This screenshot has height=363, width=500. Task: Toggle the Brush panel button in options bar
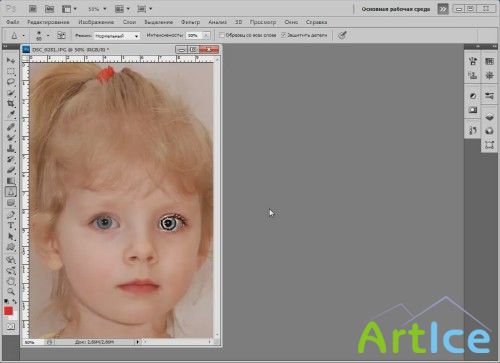tap(61, 35)
